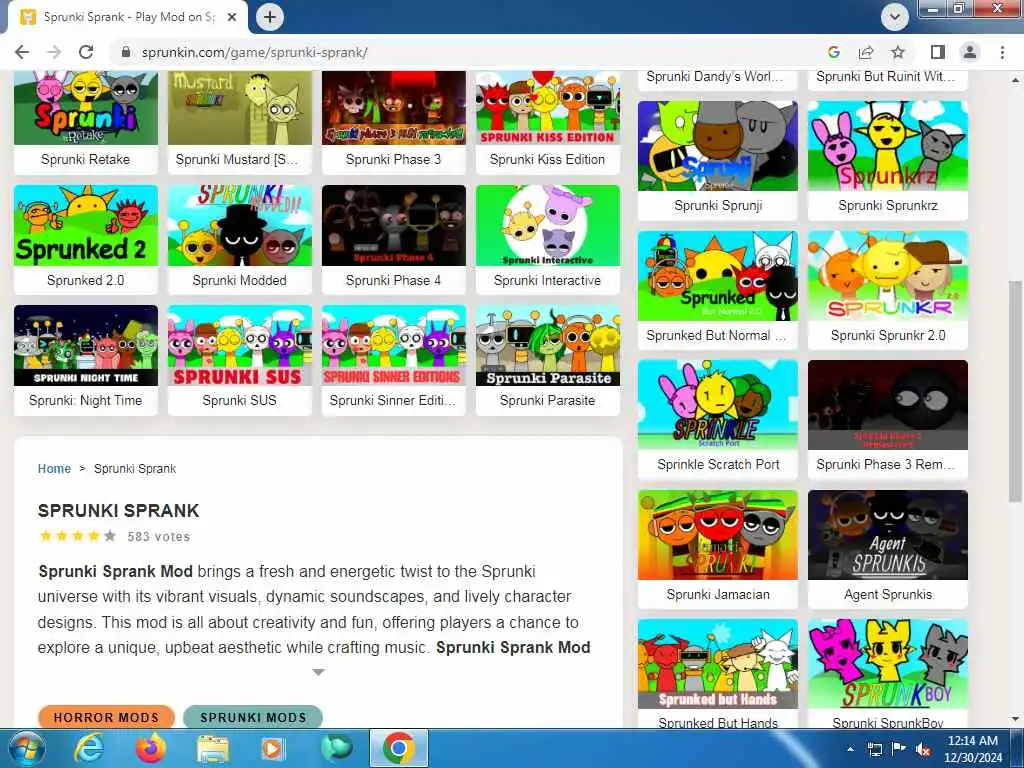Click the network tray icon
The image size is (1024, 768).
pos(874,749)
